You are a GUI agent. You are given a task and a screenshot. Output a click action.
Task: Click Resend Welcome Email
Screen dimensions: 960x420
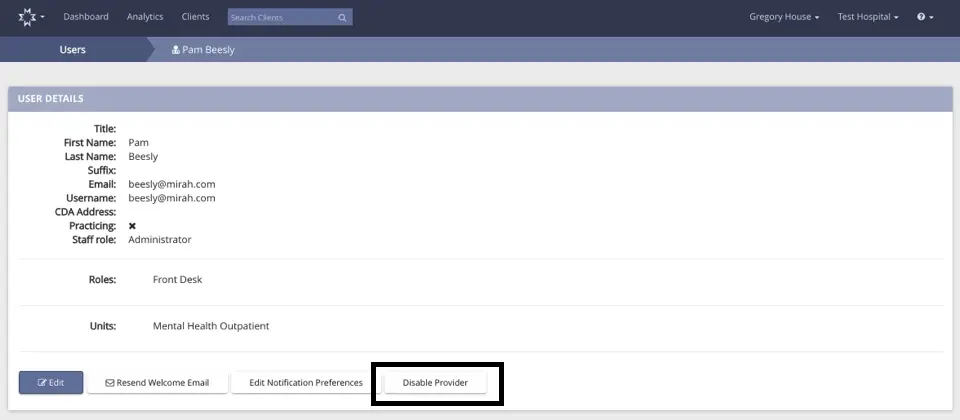click(157, 383)
